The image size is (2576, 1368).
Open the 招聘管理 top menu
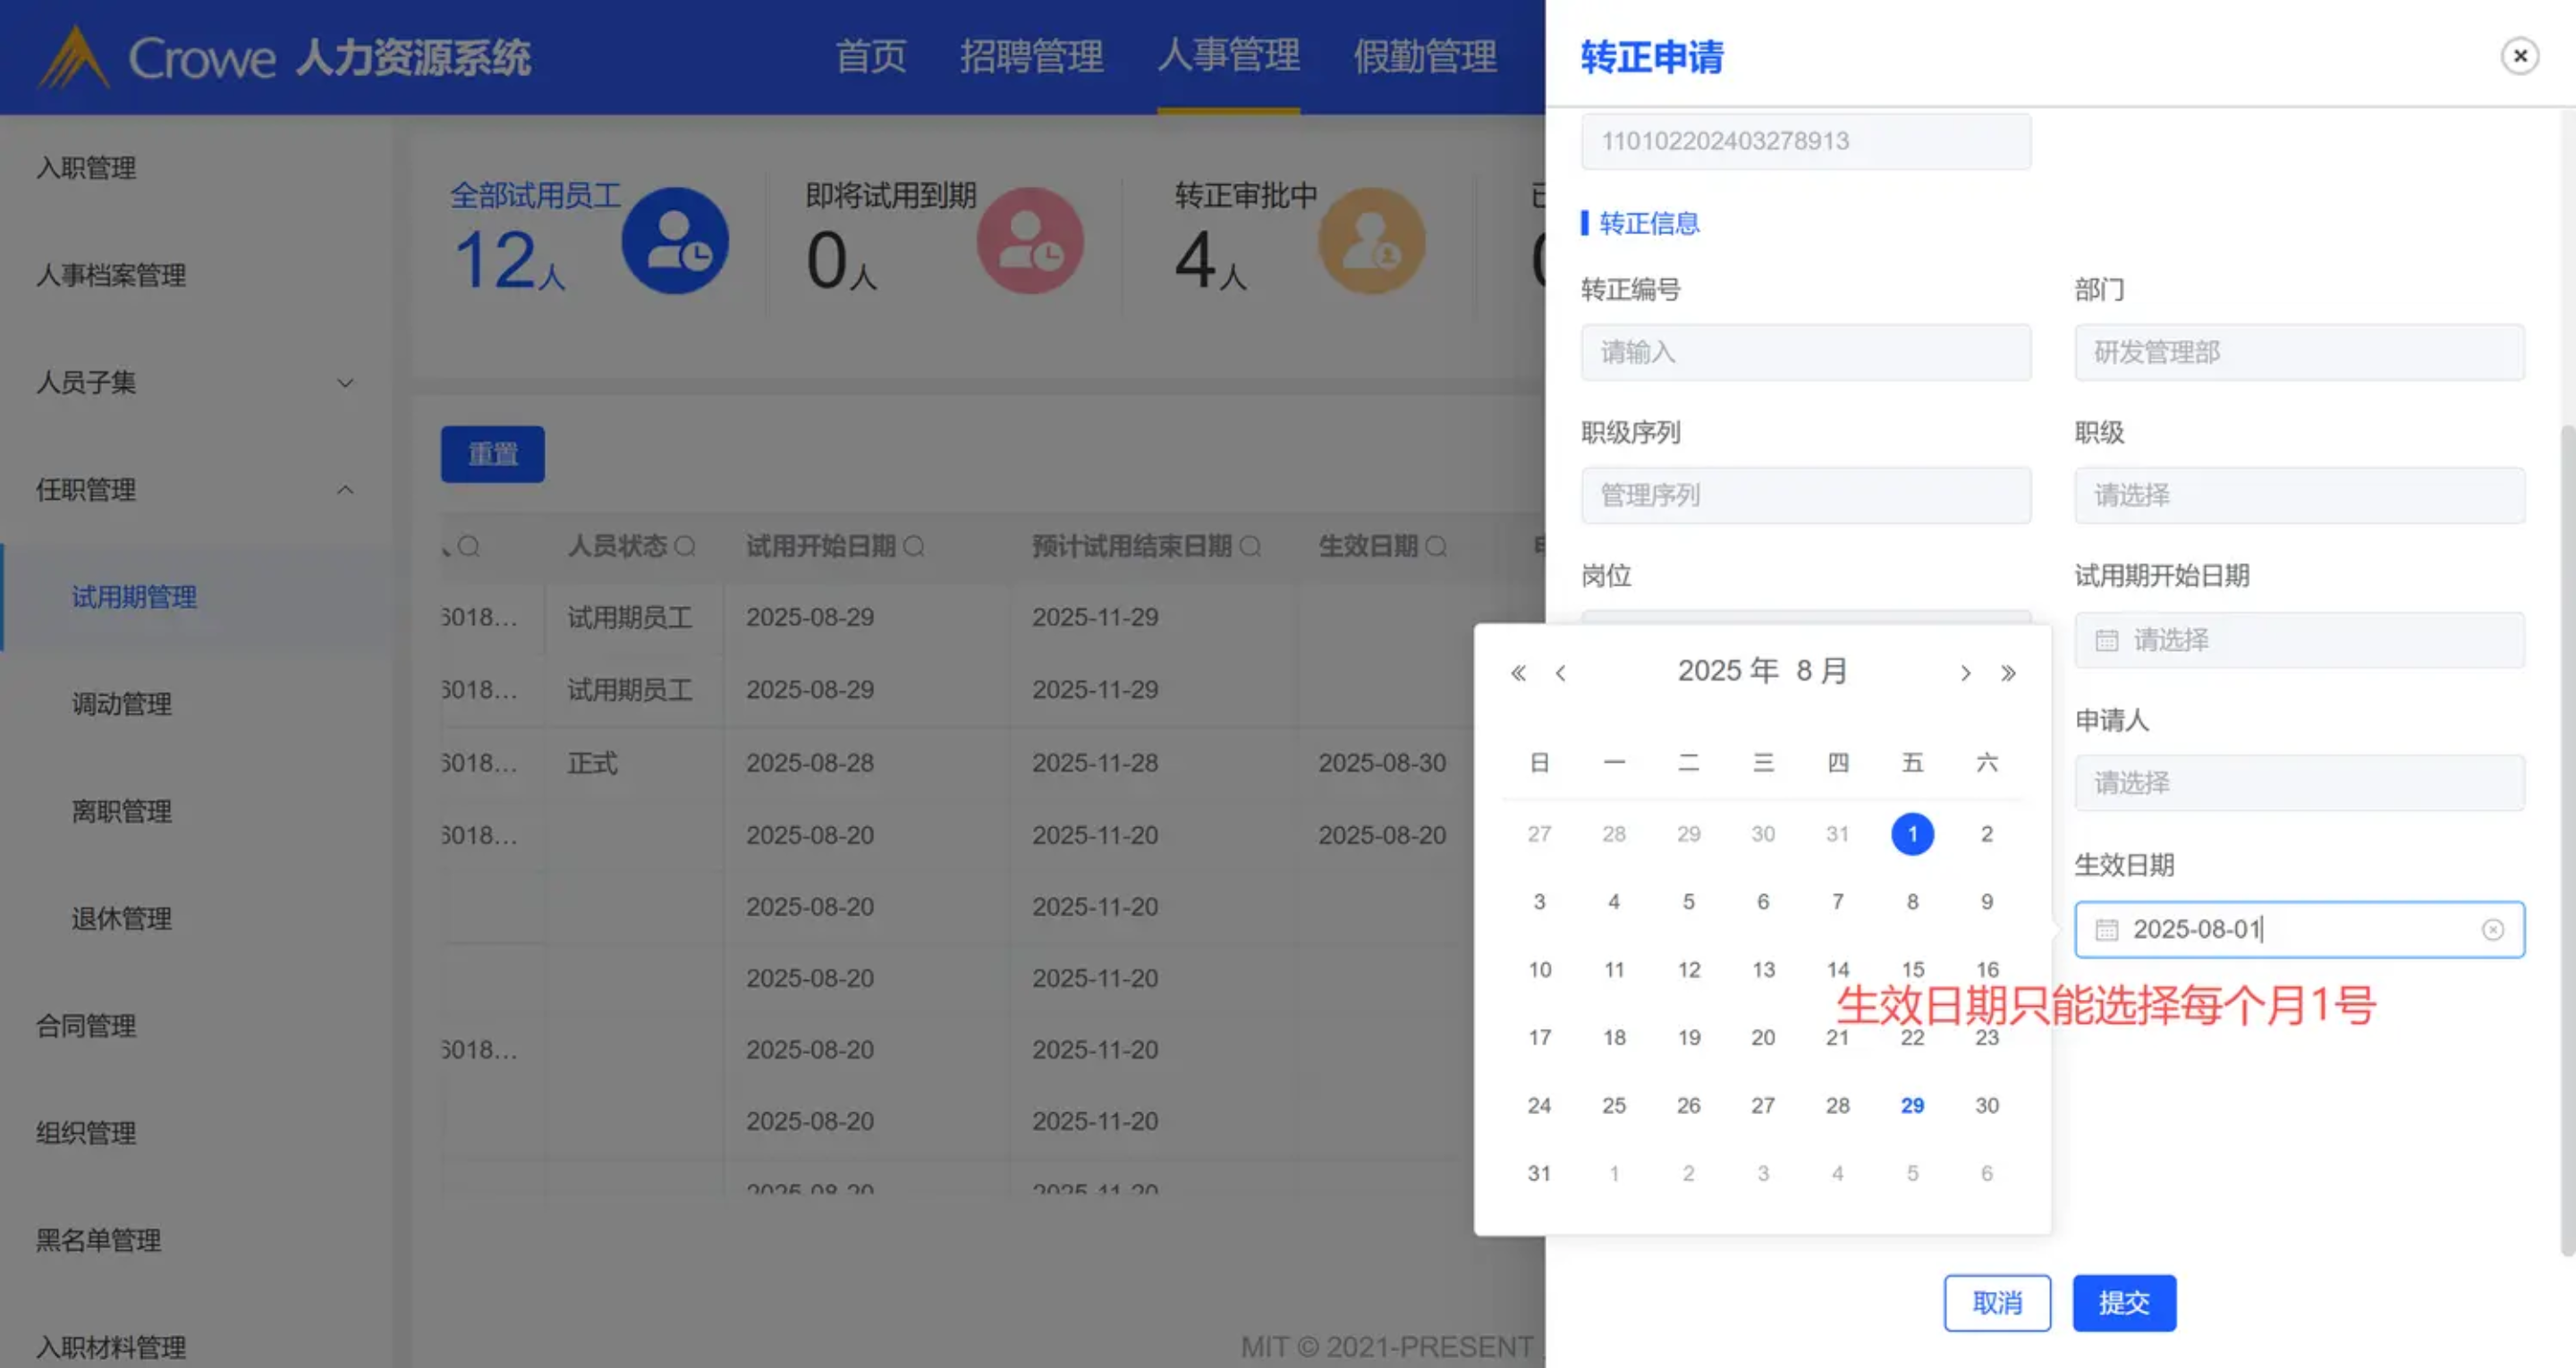click(1031, 56)
